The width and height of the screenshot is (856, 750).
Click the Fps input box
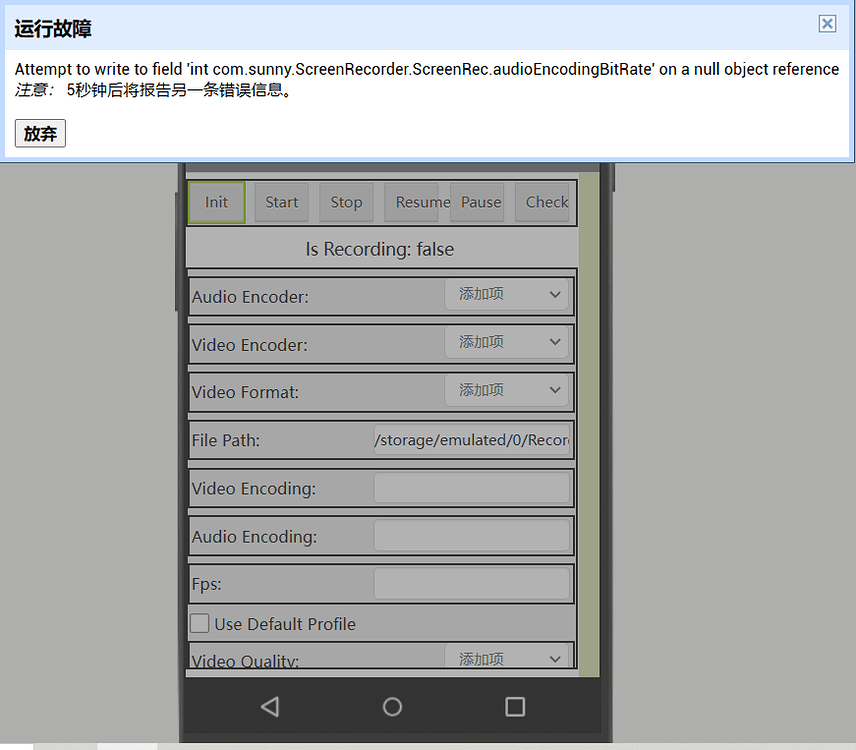472,583
